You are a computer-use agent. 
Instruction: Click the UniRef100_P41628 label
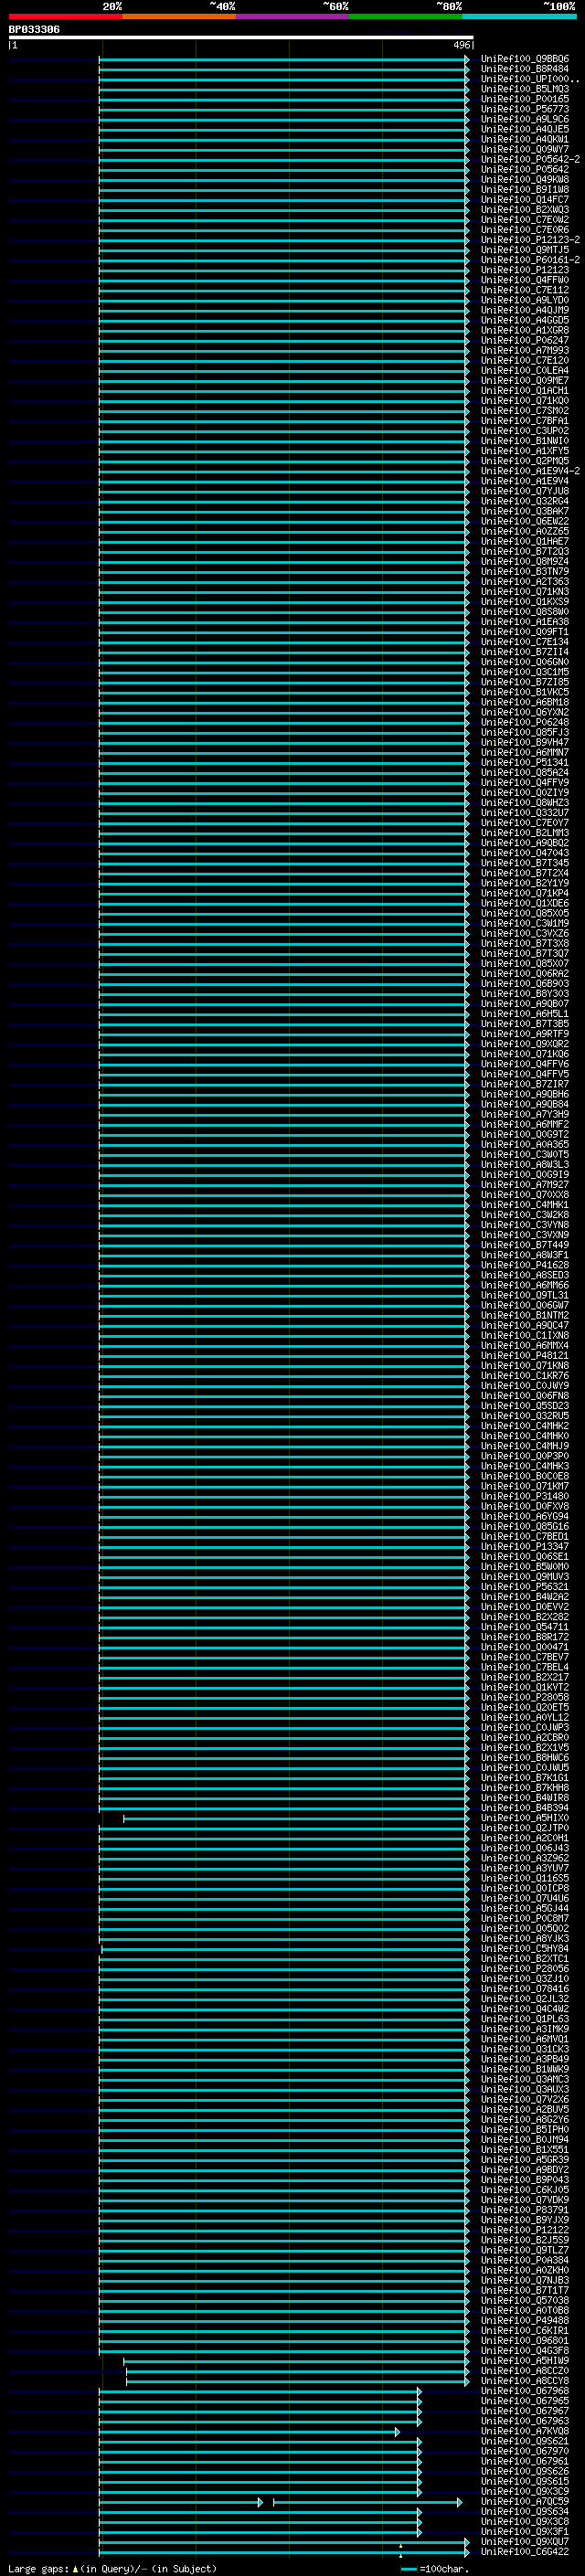pyautogui.click(x=524, y=1265)
